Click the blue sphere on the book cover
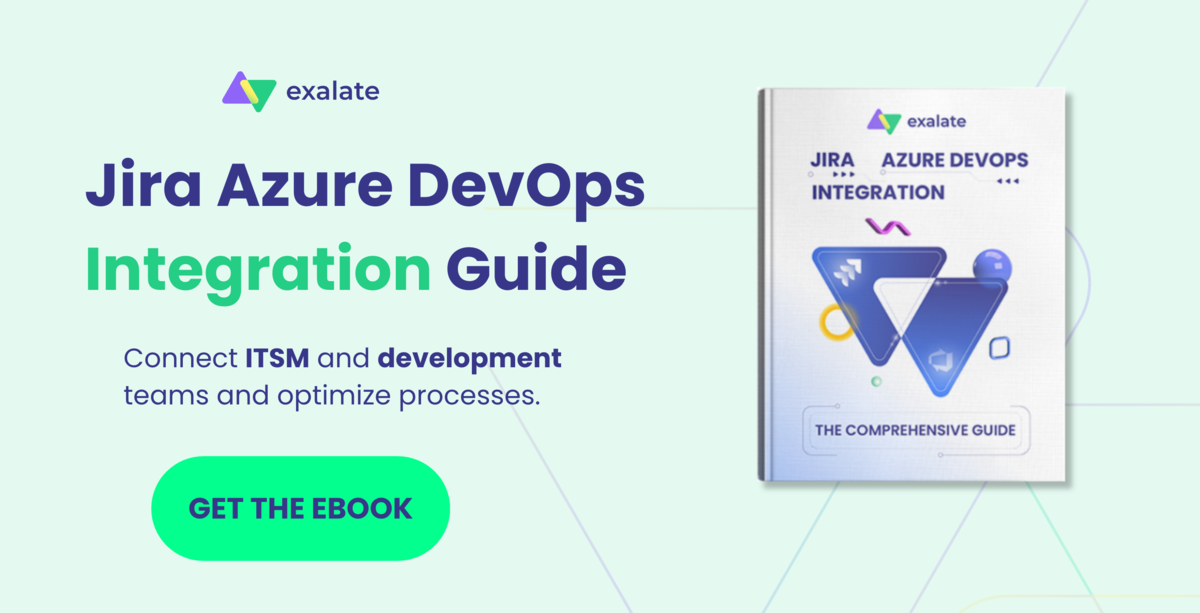The image size is (1200, 613). click(991, 267)
